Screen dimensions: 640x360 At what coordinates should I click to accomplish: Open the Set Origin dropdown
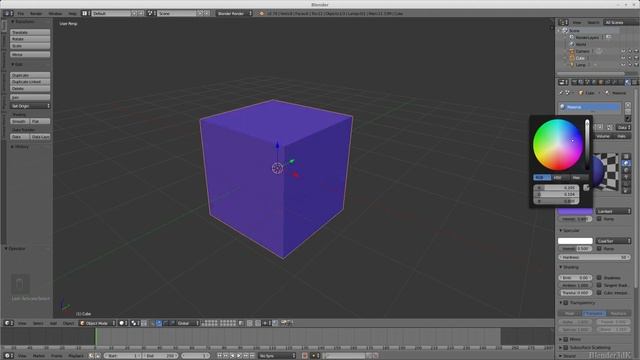click(x=31, y=106)
